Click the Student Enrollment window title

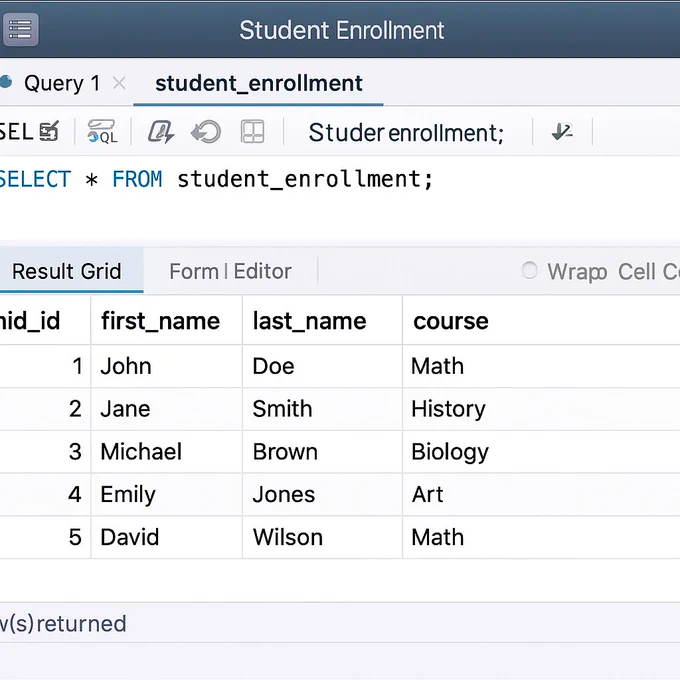point(342,30)
